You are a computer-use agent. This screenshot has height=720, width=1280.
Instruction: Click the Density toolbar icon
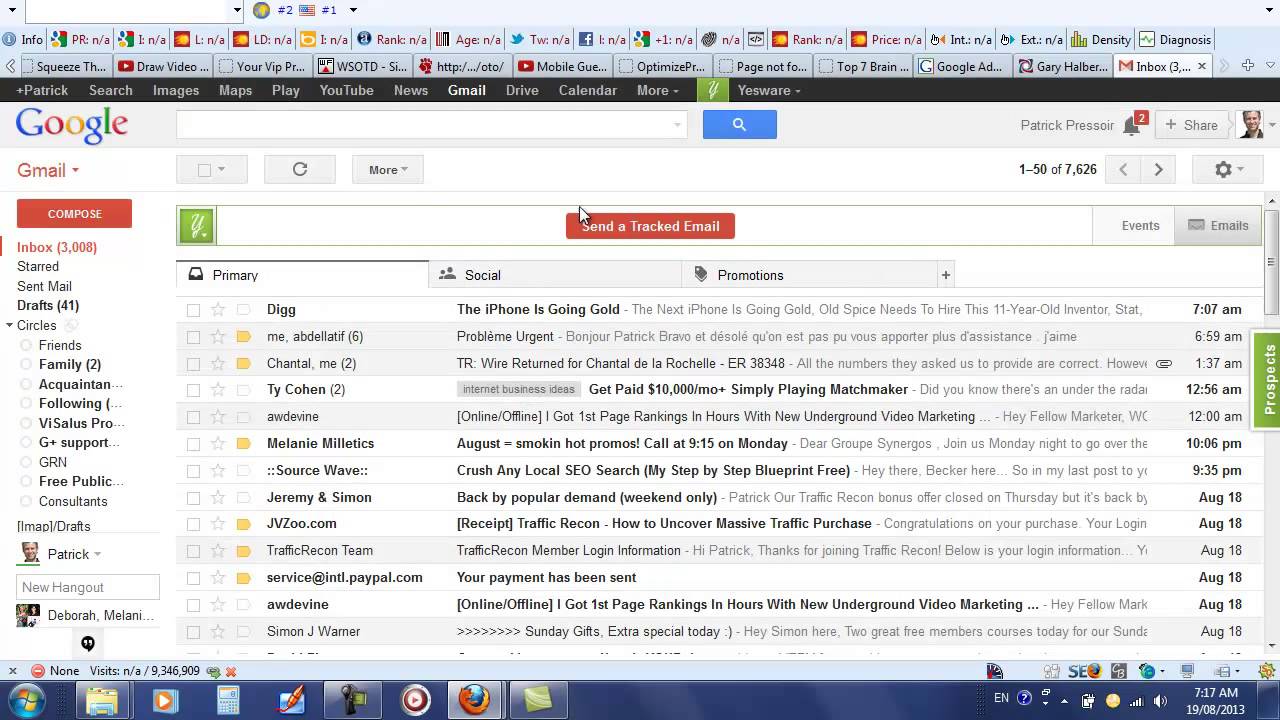[x=1100, y=40]
